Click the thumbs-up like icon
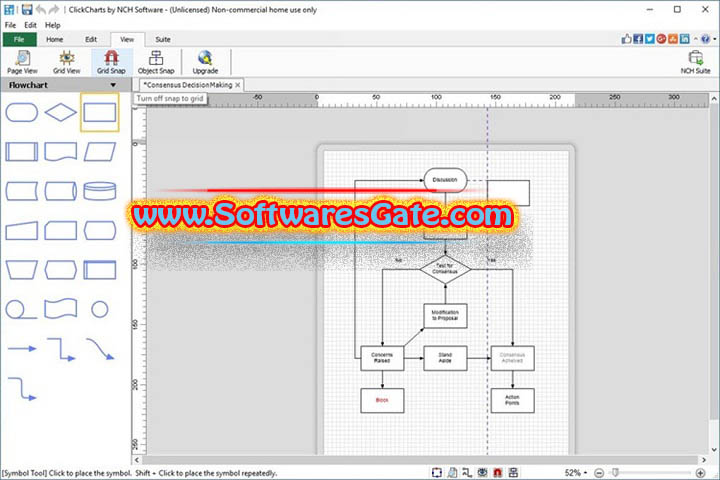 [626, 39]
